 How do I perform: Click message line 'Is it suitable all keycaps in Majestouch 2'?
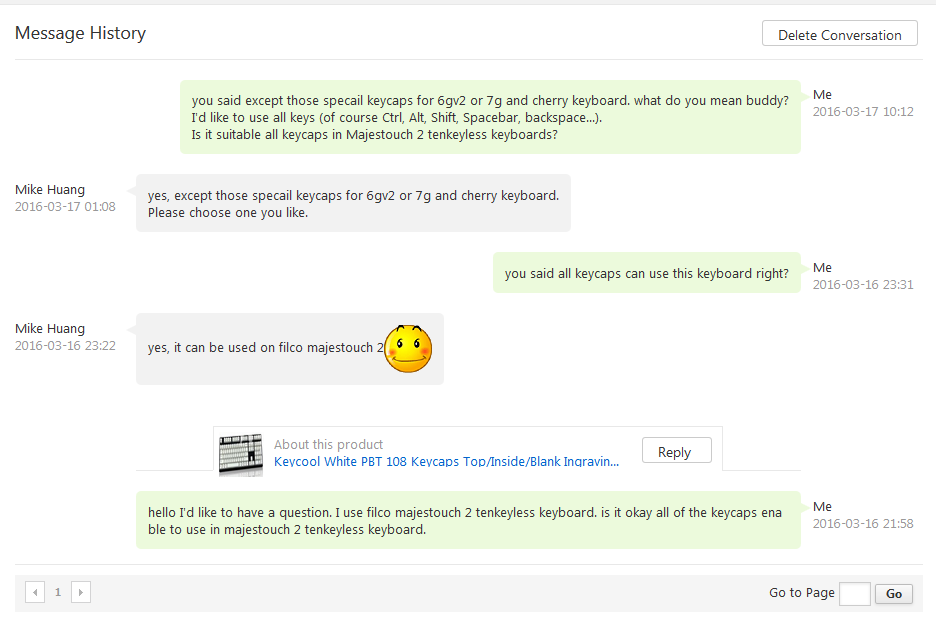374,135
